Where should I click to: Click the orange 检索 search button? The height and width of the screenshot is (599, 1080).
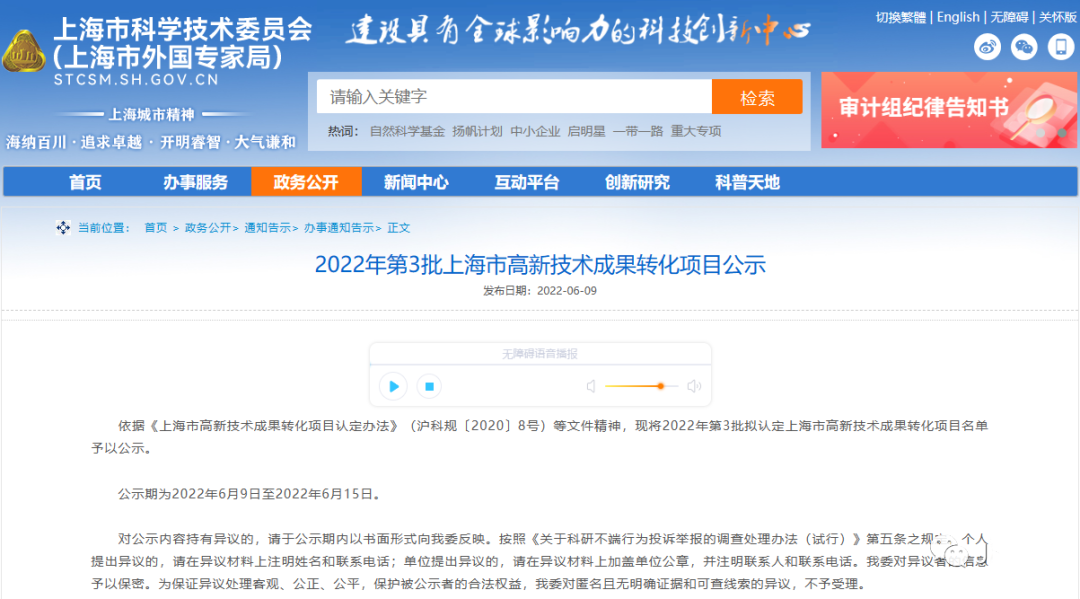757,97
